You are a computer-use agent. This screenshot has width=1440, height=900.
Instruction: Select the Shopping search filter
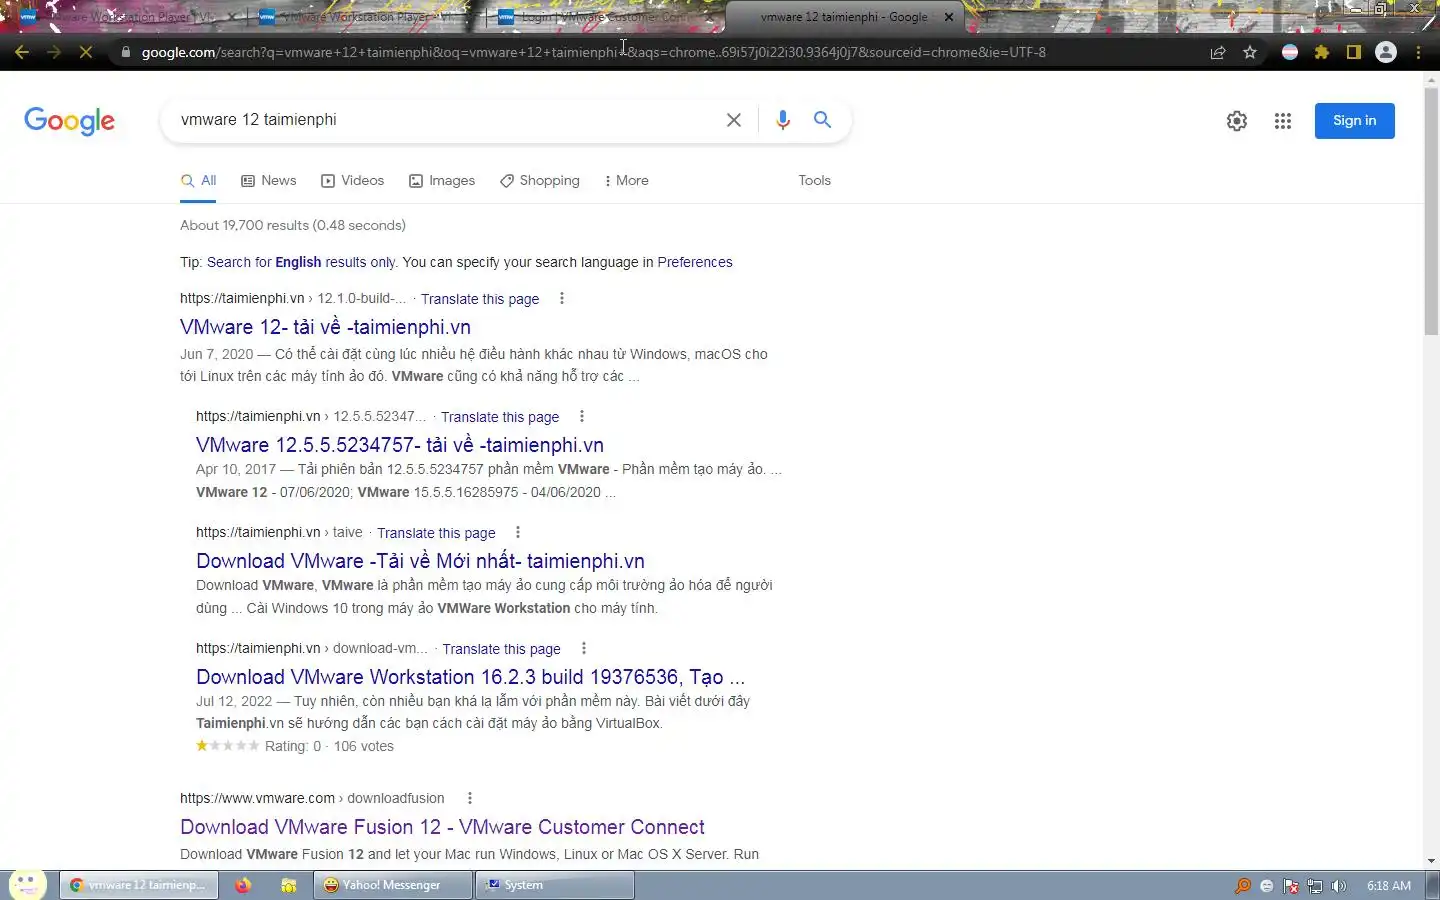540,181
